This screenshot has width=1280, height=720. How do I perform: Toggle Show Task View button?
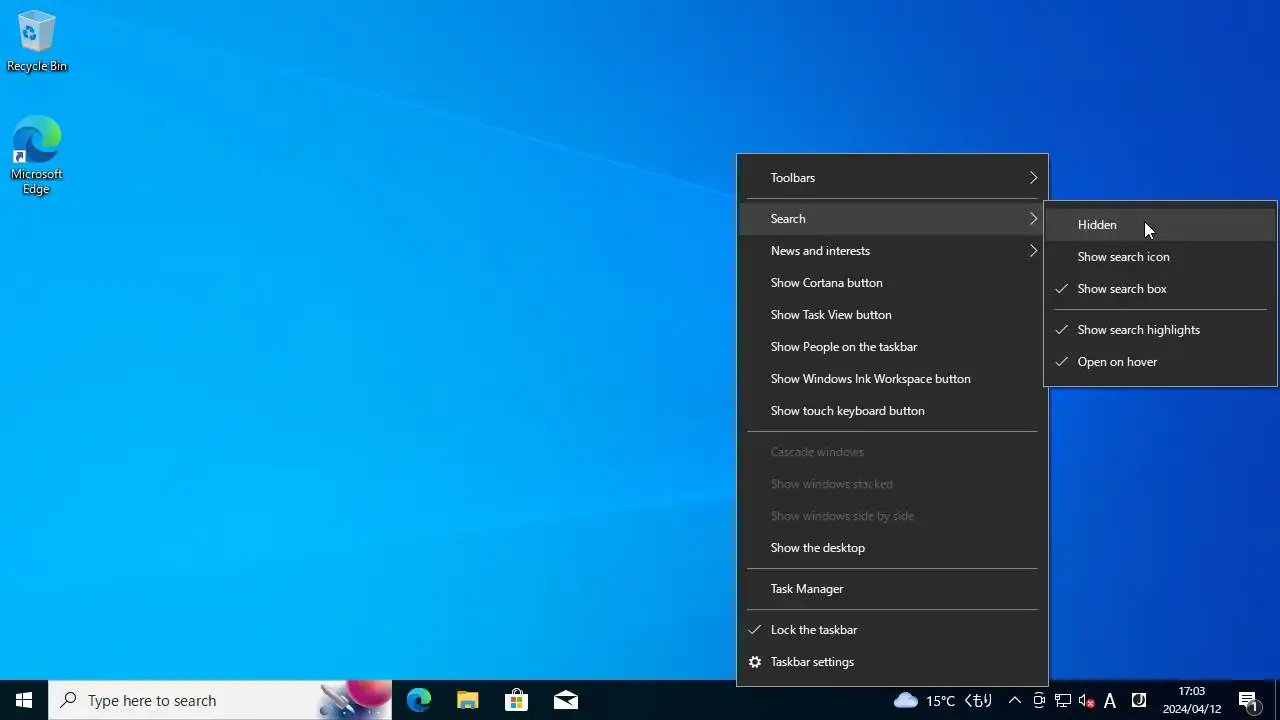tap(892, 315)
